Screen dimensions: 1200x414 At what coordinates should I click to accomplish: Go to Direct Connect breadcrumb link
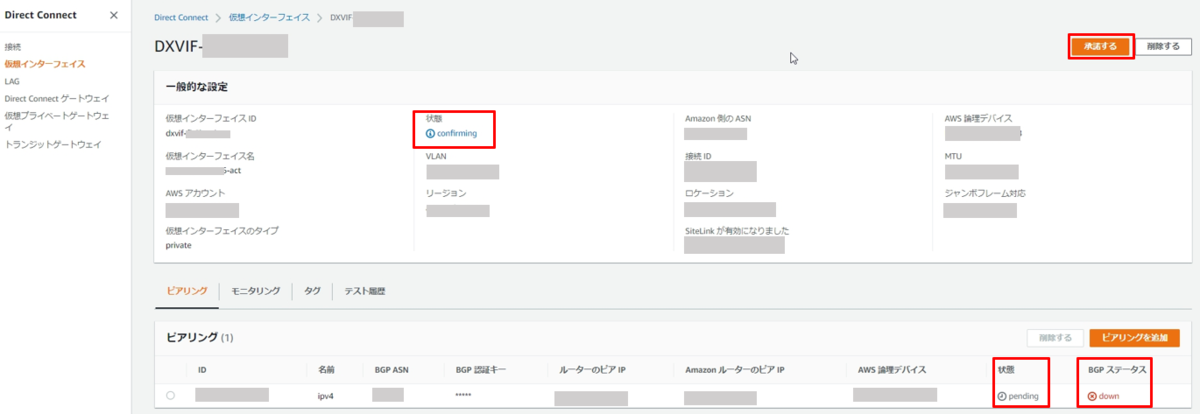[x=179, y=17]
